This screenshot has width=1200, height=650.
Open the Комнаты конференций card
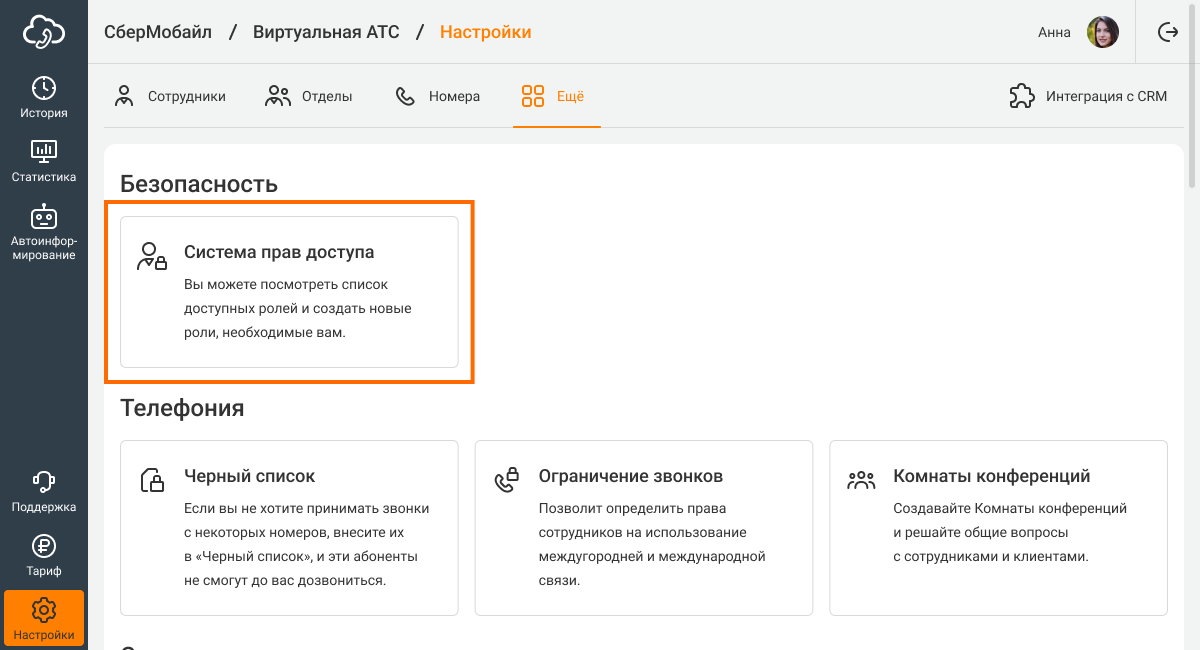[998, 527]
